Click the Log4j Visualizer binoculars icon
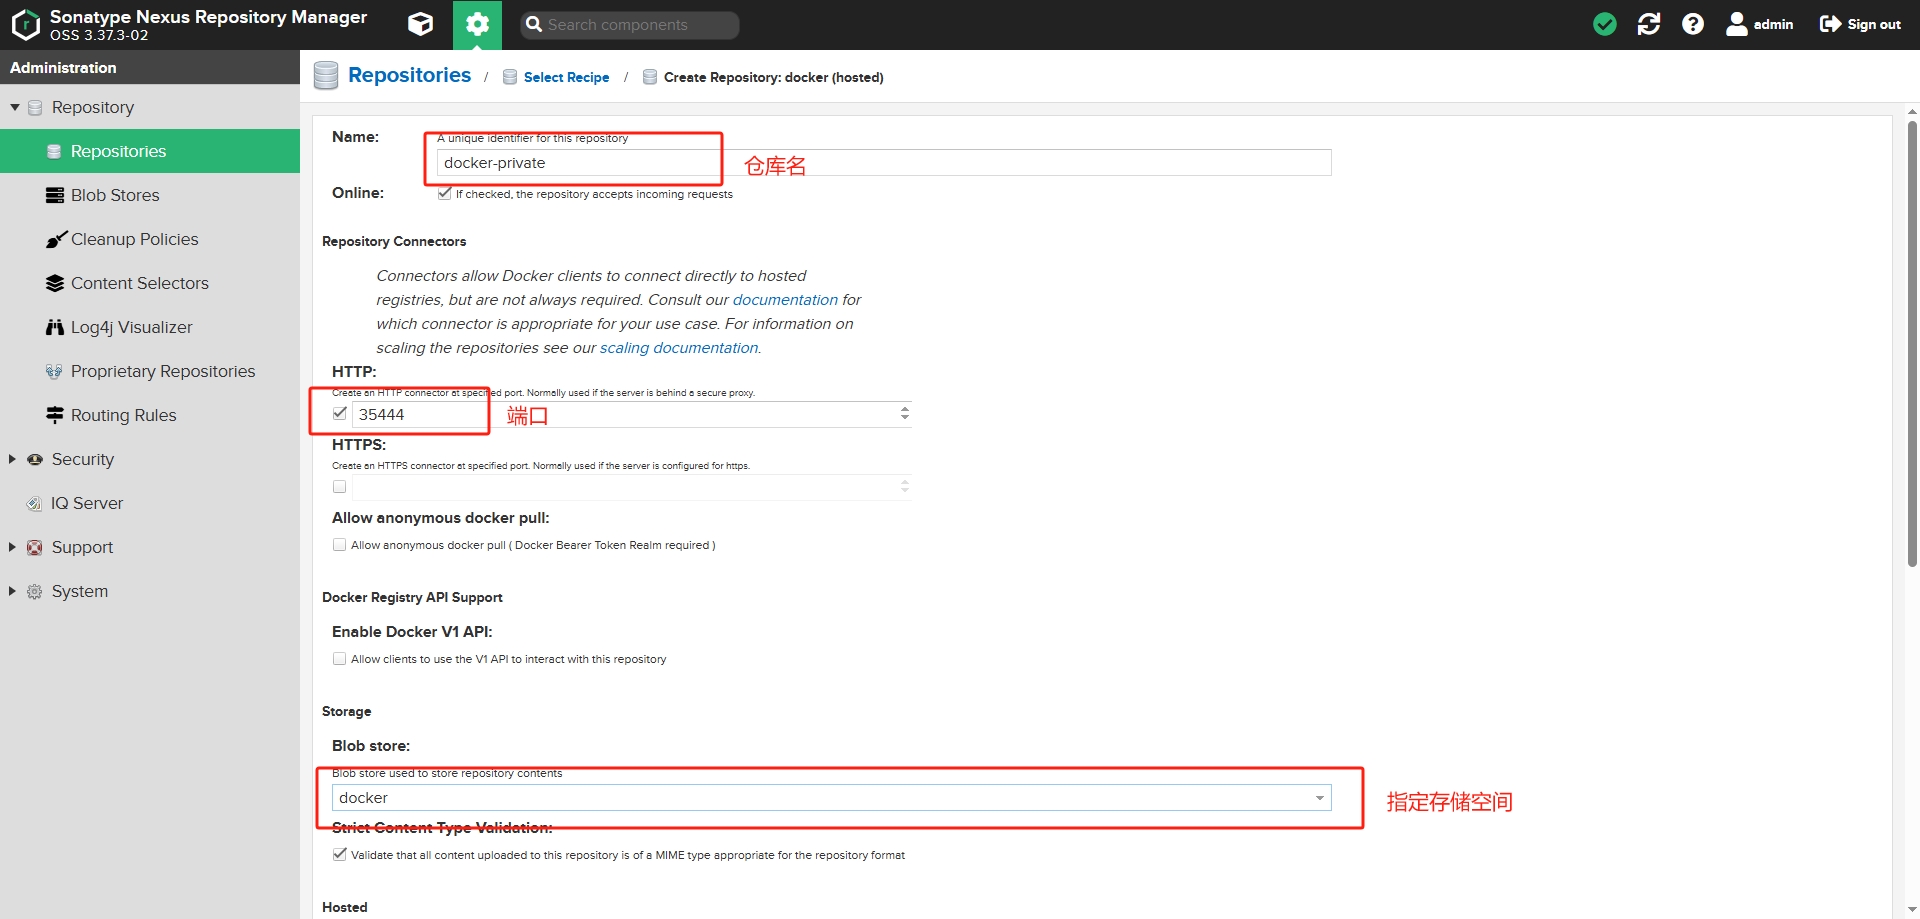This screenshot has width=1920, height=919. click(55, 327)
